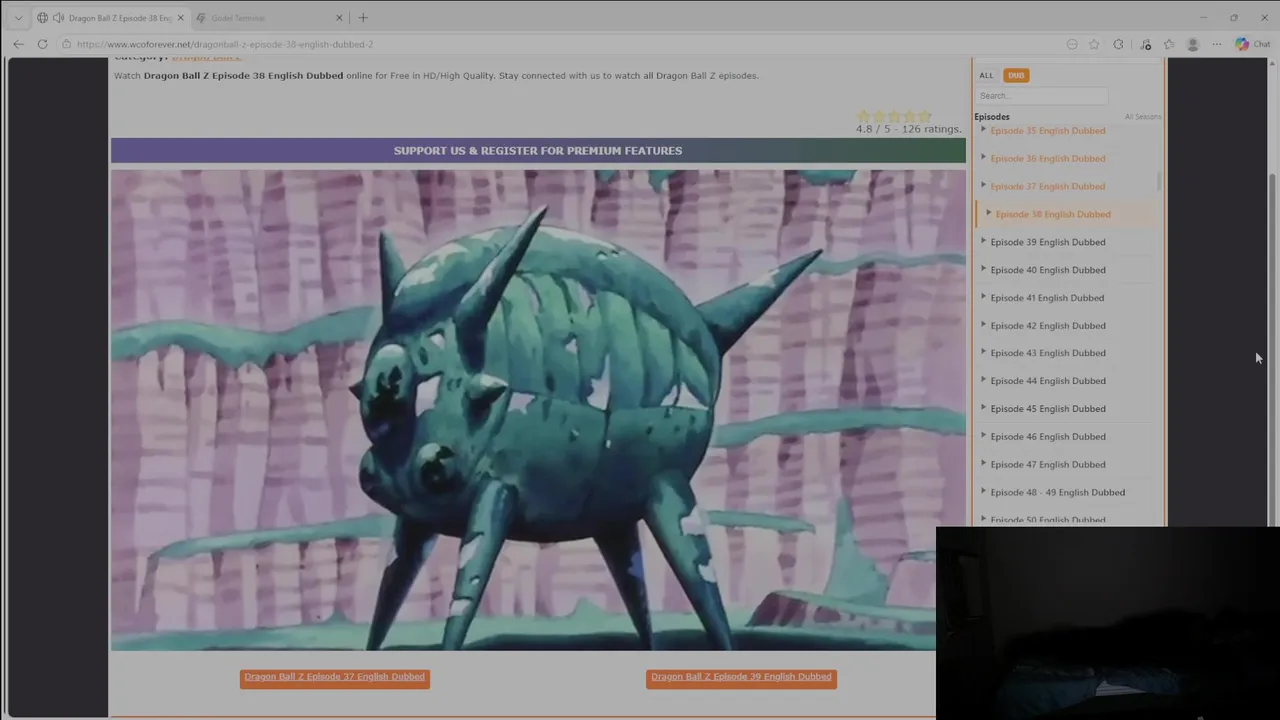Open a new browser tab
The width and height of the screenshot is (1280, 720).
point(363,18)
